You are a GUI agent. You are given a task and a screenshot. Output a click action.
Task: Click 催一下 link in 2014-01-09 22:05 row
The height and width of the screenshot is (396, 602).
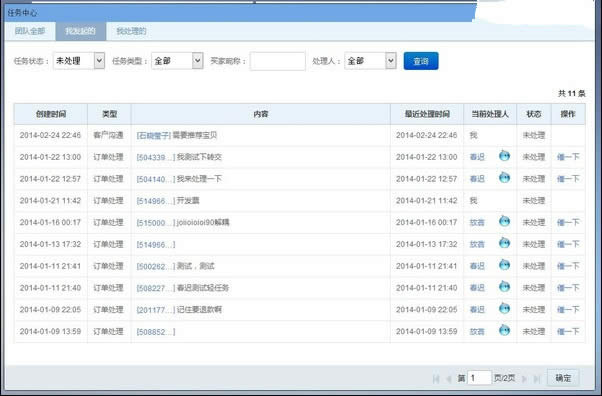point(568,310)
